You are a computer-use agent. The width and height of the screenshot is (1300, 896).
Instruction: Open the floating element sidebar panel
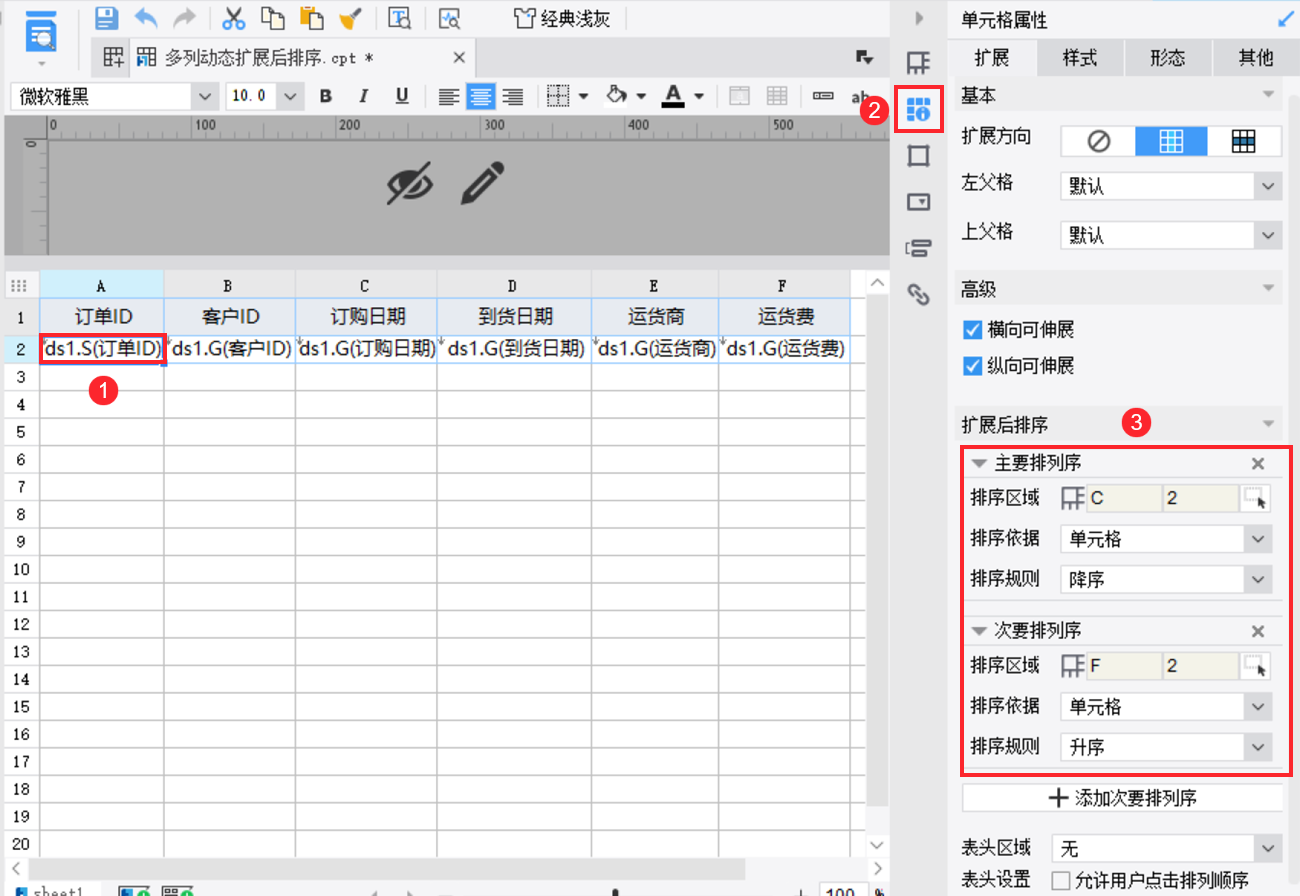(x=919, y=156)
